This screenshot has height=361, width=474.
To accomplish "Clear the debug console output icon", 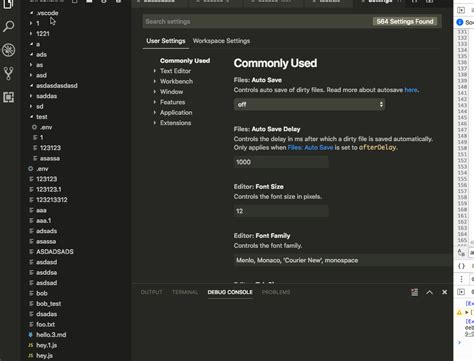I will 414,292.
